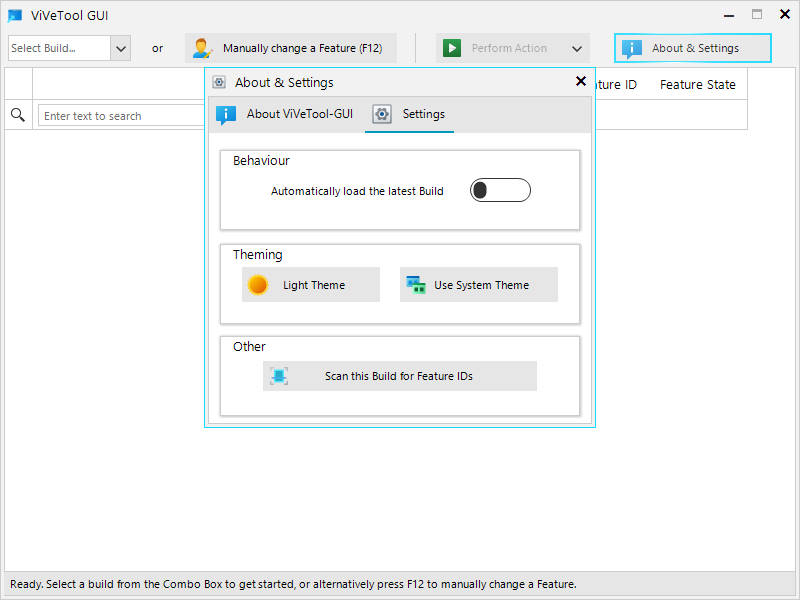The height and width of the screenshot is (600, 800).
Task: Switch to the Settings tab
Action: click(410, 114)
